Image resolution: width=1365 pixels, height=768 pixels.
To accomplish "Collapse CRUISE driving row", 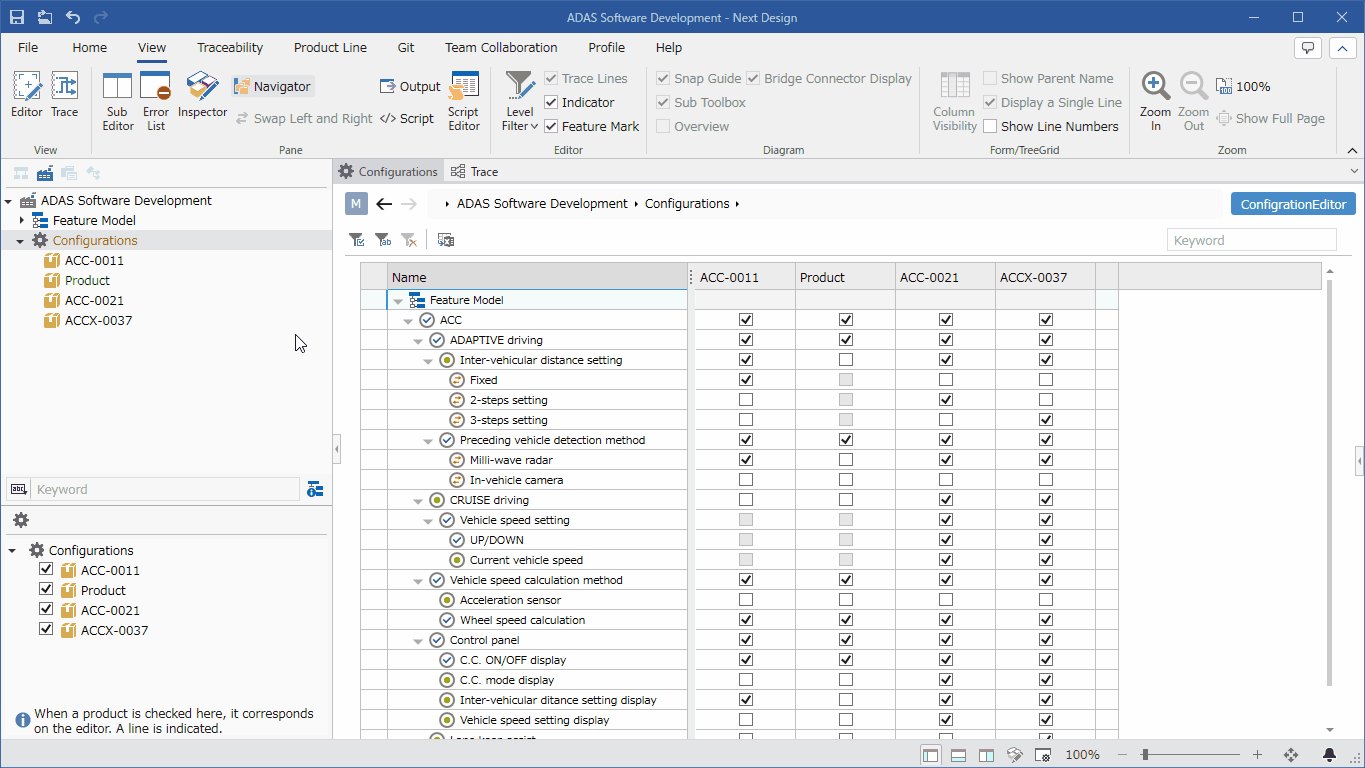I will point(418,501).
